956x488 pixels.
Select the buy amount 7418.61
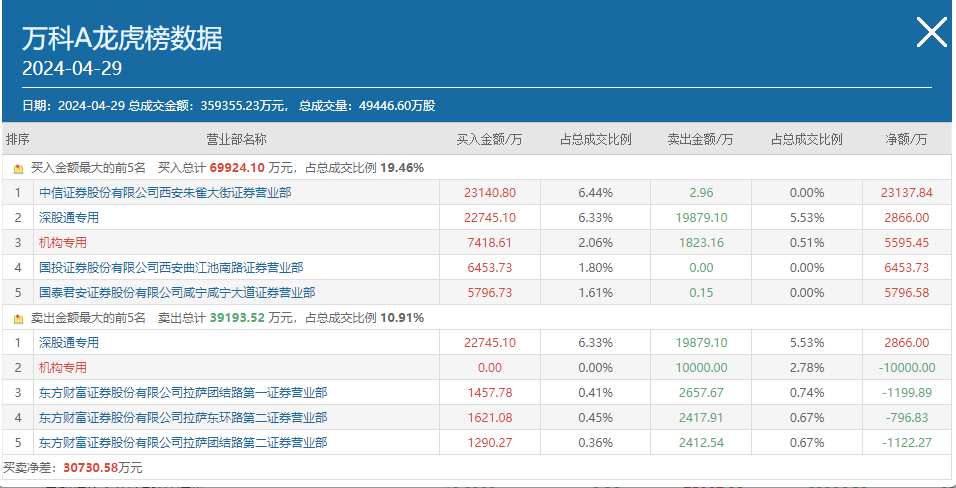(490, 243)
